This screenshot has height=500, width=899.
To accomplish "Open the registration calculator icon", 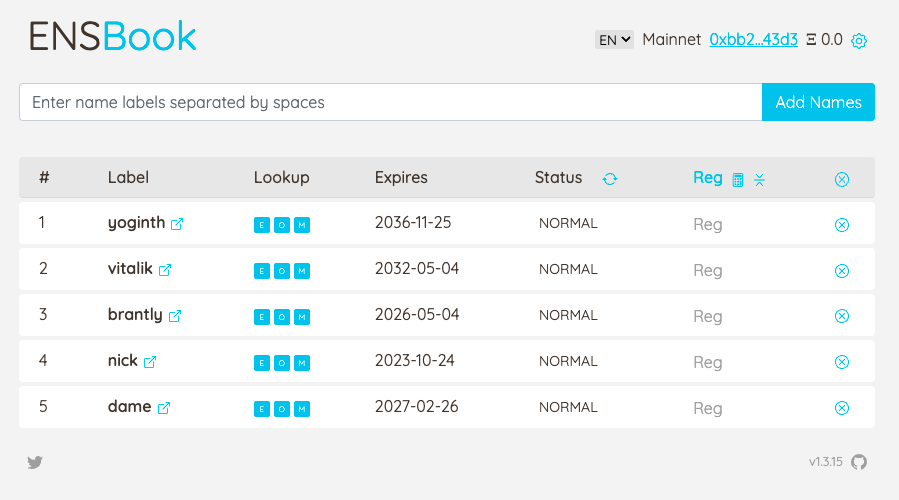I will (x=738, y=180).
